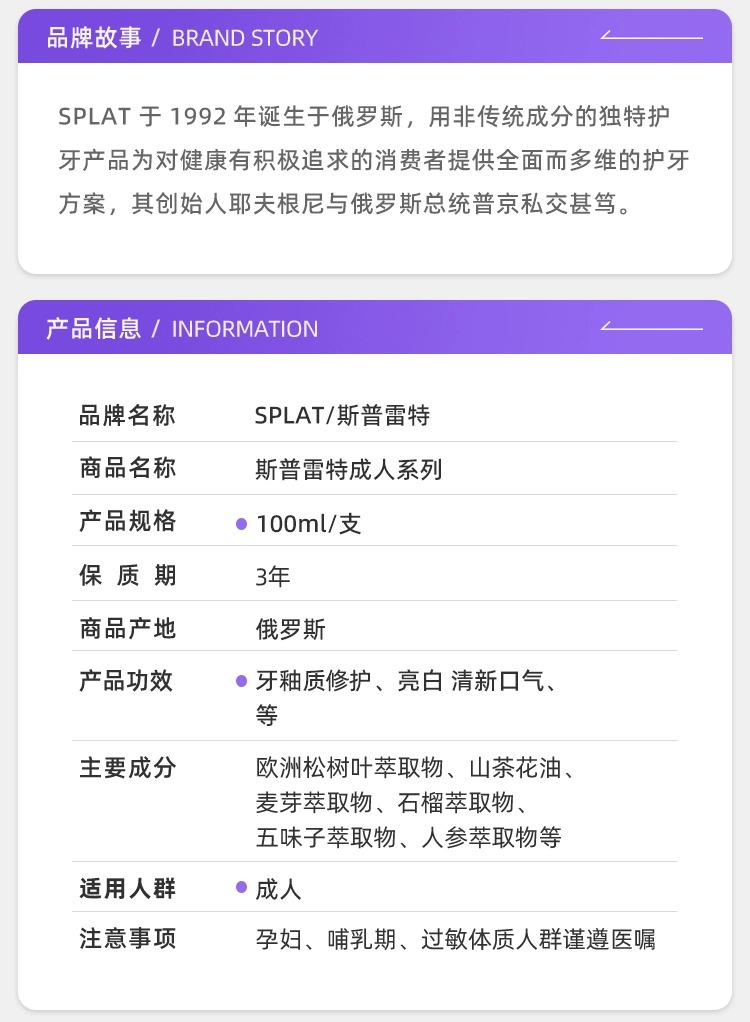The width and height of the screenshot is (750, 1022).
Task: Click the purple dot beside 100ml/支
Action: [241, 523]
